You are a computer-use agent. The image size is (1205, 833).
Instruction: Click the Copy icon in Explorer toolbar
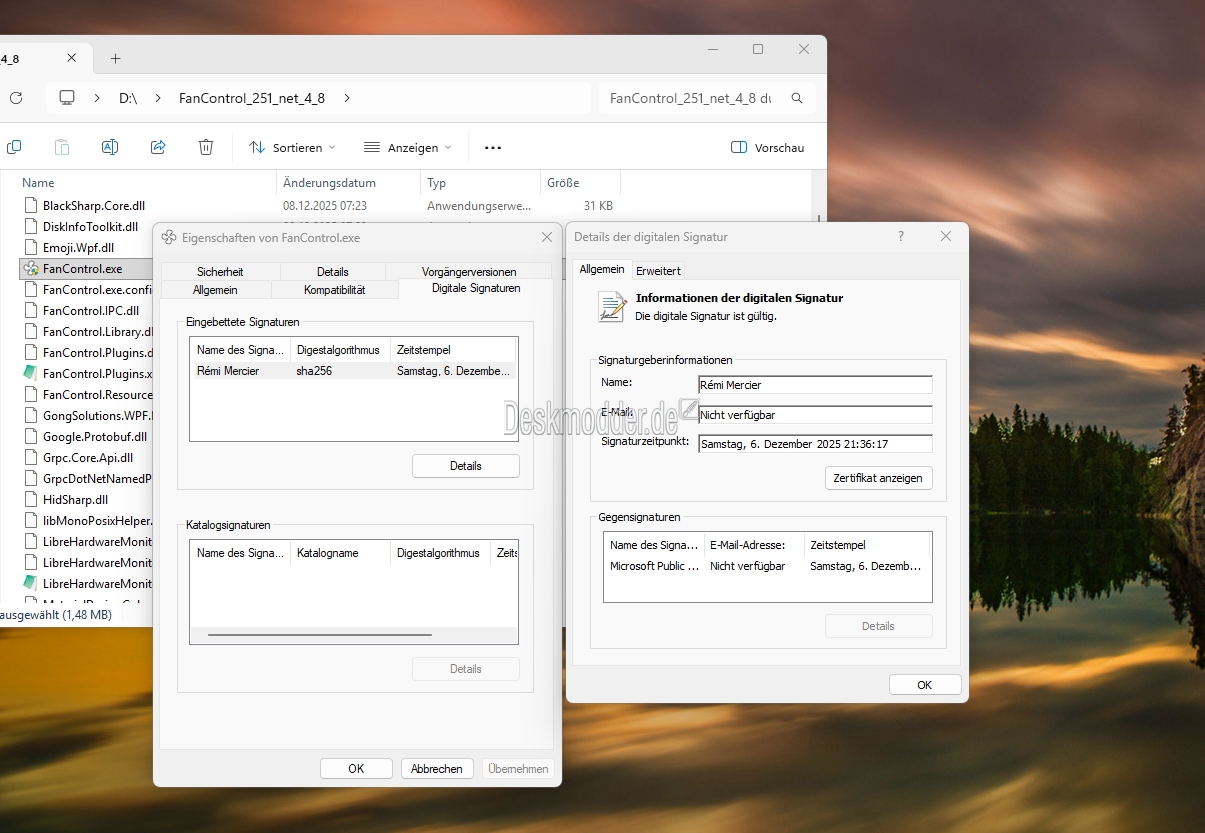click(x=14, y=147)
